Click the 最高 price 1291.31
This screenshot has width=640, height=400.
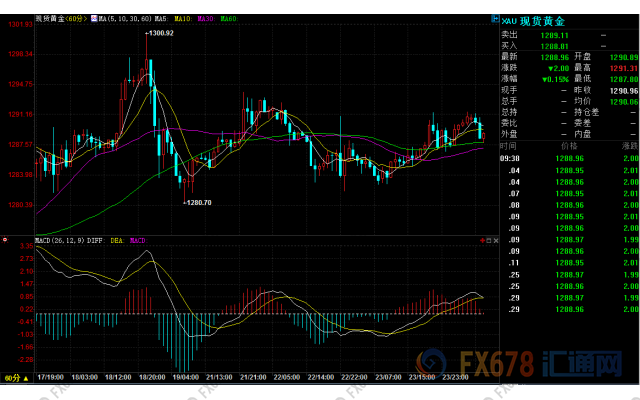(624, 68)
